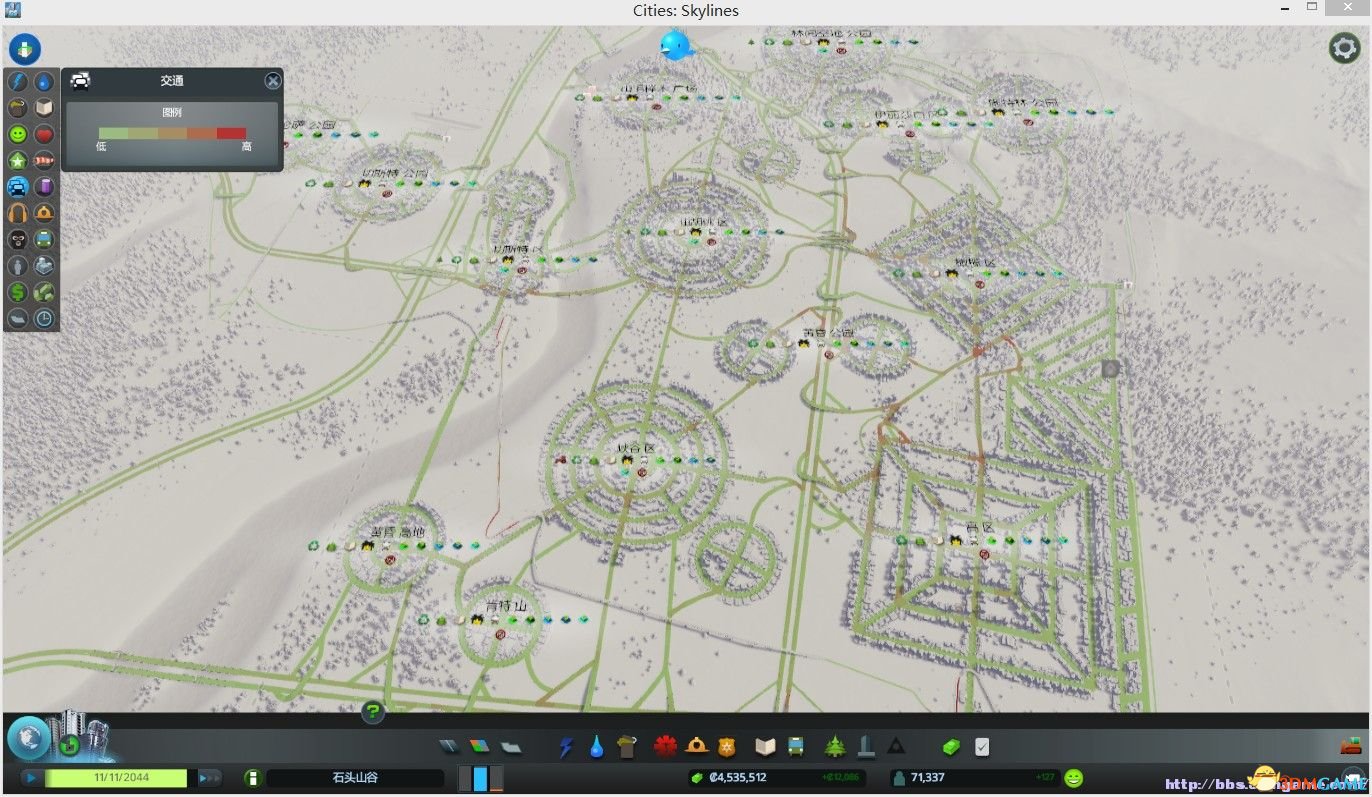The width and height of the screenshot is (1372, 797).
Task: Click the red high-traffic legend color
Action: [x=232, y=133]
